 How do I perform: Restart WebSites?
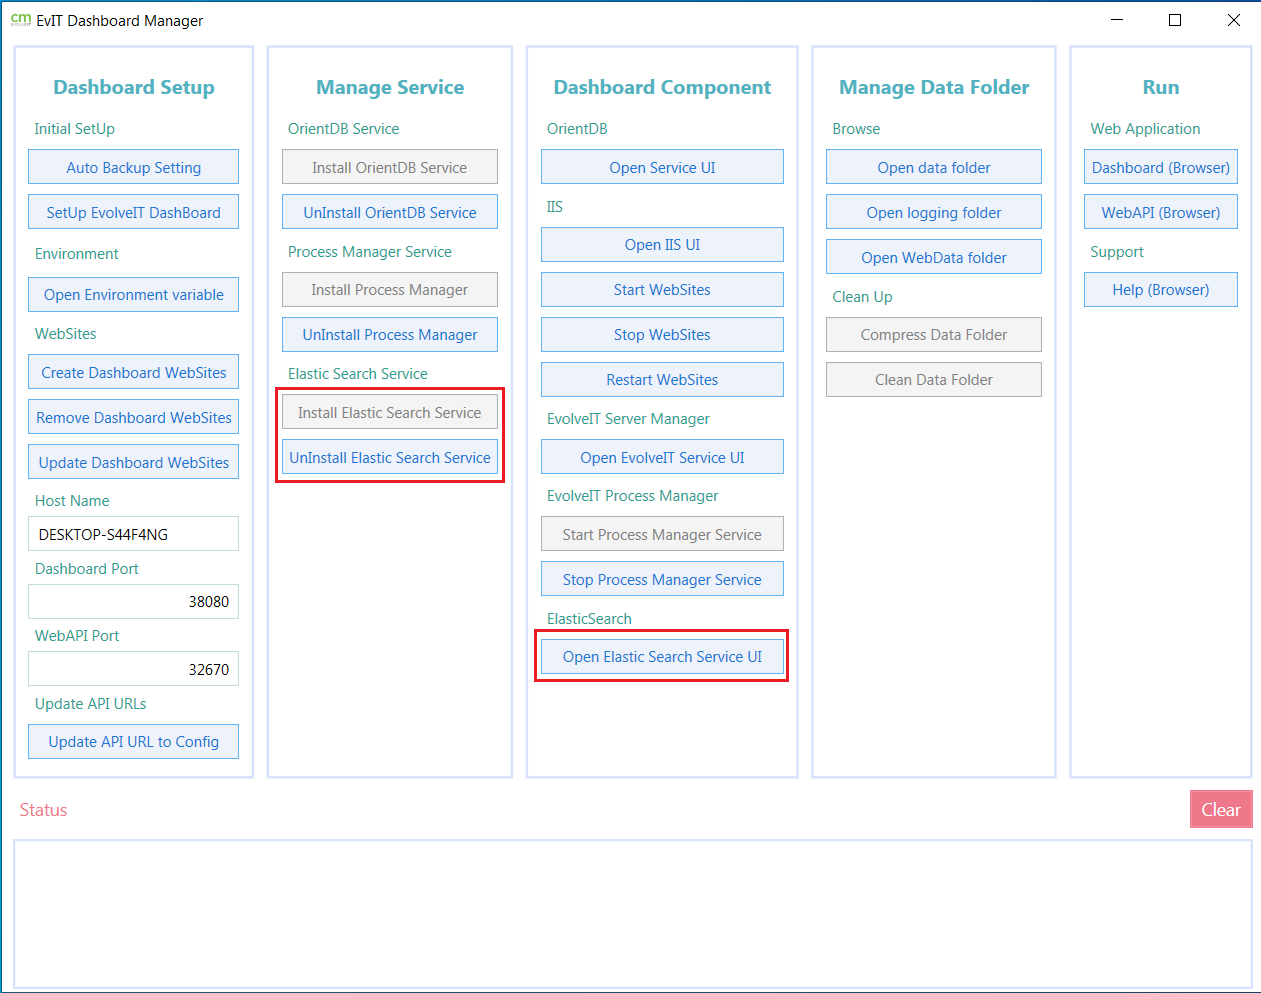(x=662, y=379)
